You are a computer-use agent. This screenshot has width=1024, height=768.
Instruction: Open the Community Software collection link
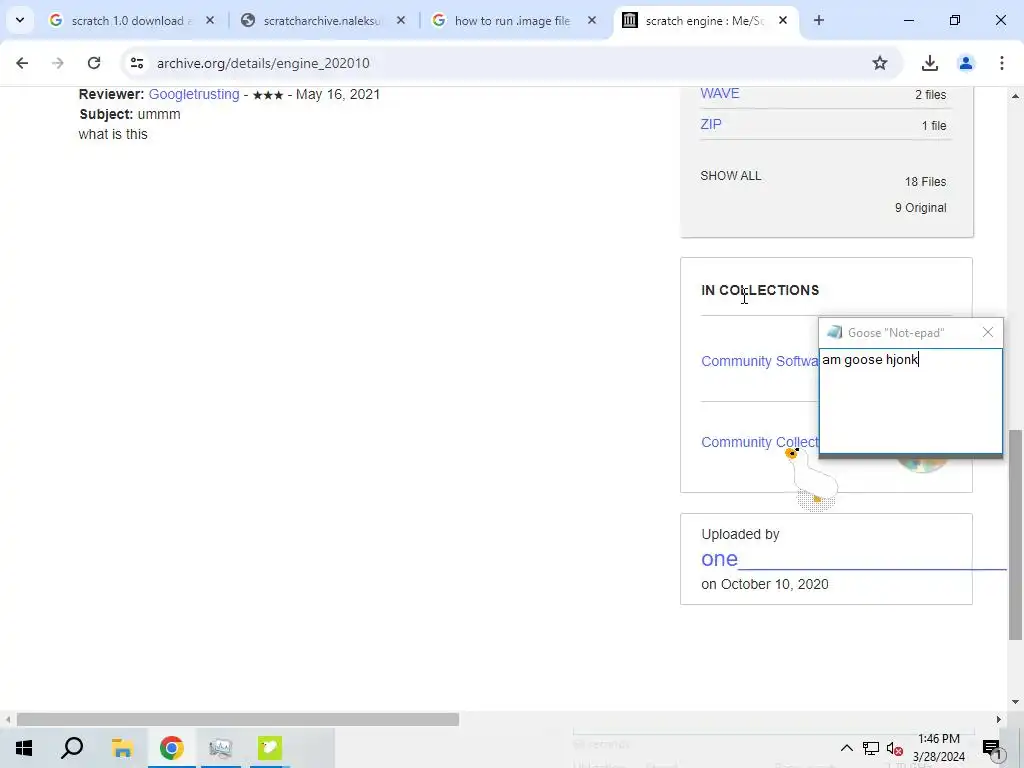[760, 361]
